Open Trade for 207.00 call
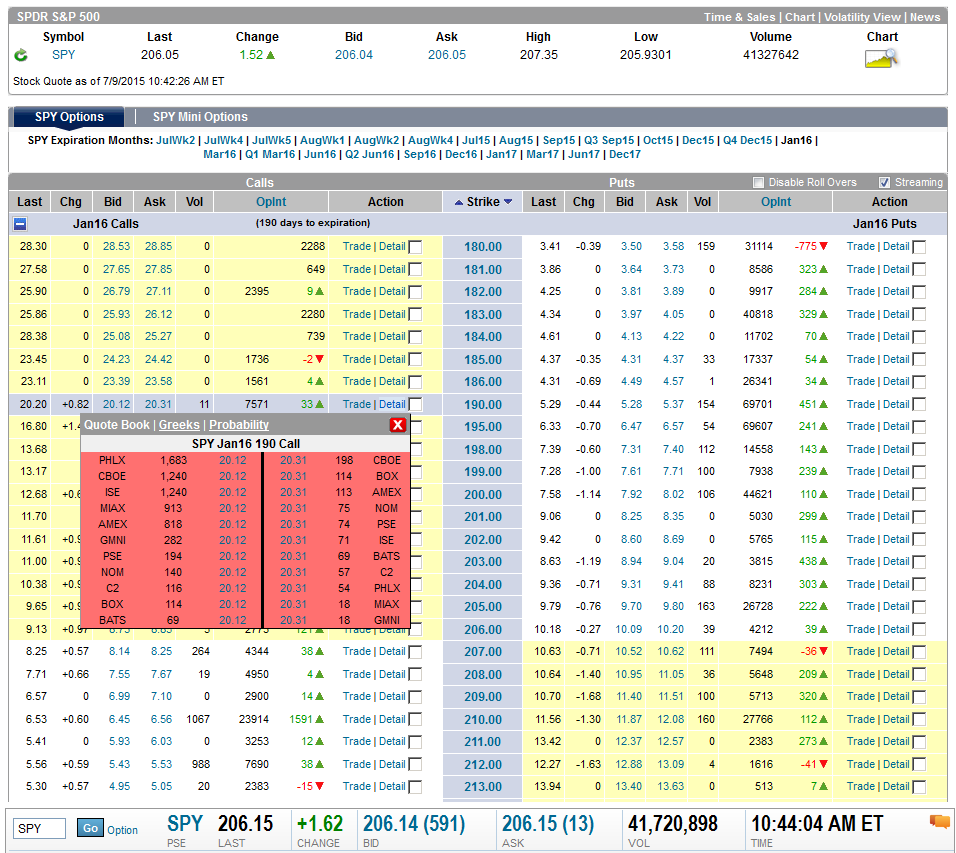 point(357,651)
